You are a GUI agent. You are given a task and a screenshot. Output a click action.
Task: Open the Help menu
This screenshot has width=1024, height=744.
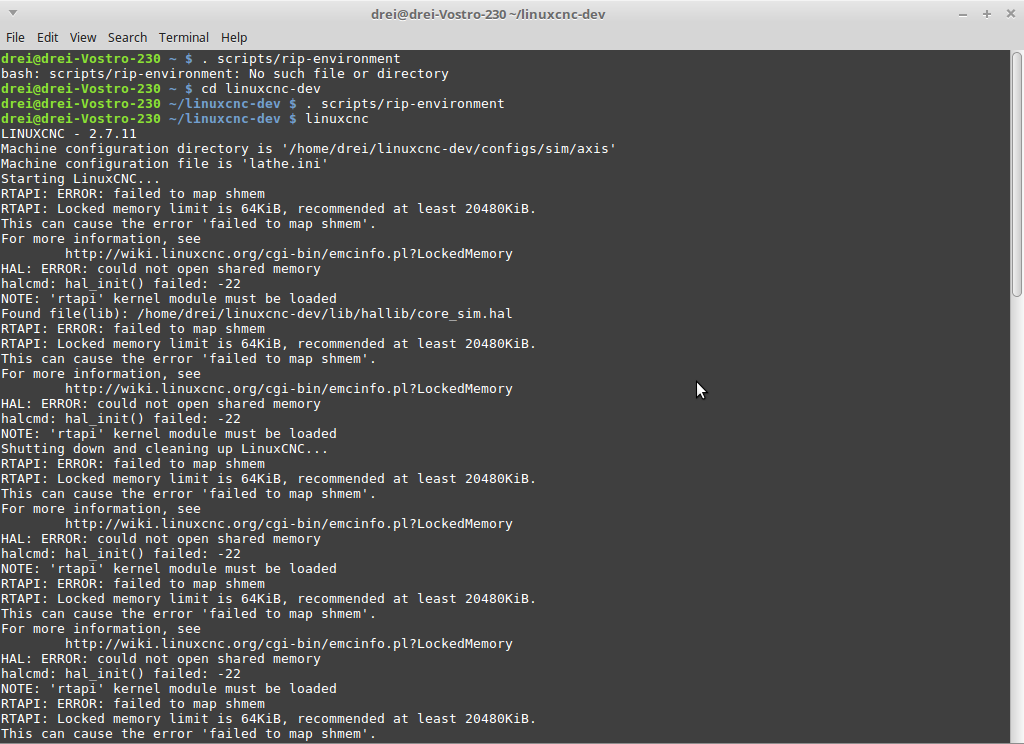coord(234,37)
